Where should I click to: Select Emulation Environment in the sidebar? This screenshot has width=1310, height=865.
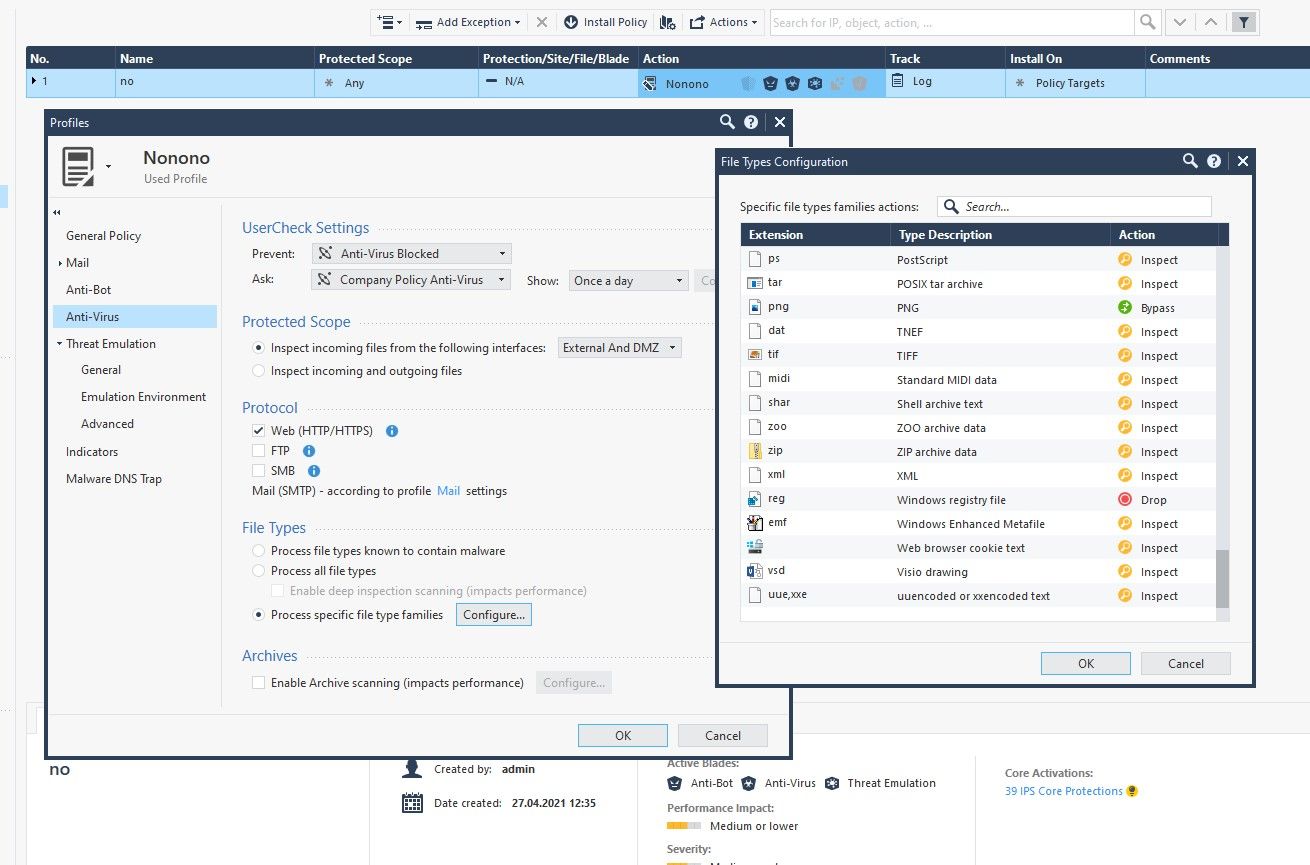[x=143, y=396]
